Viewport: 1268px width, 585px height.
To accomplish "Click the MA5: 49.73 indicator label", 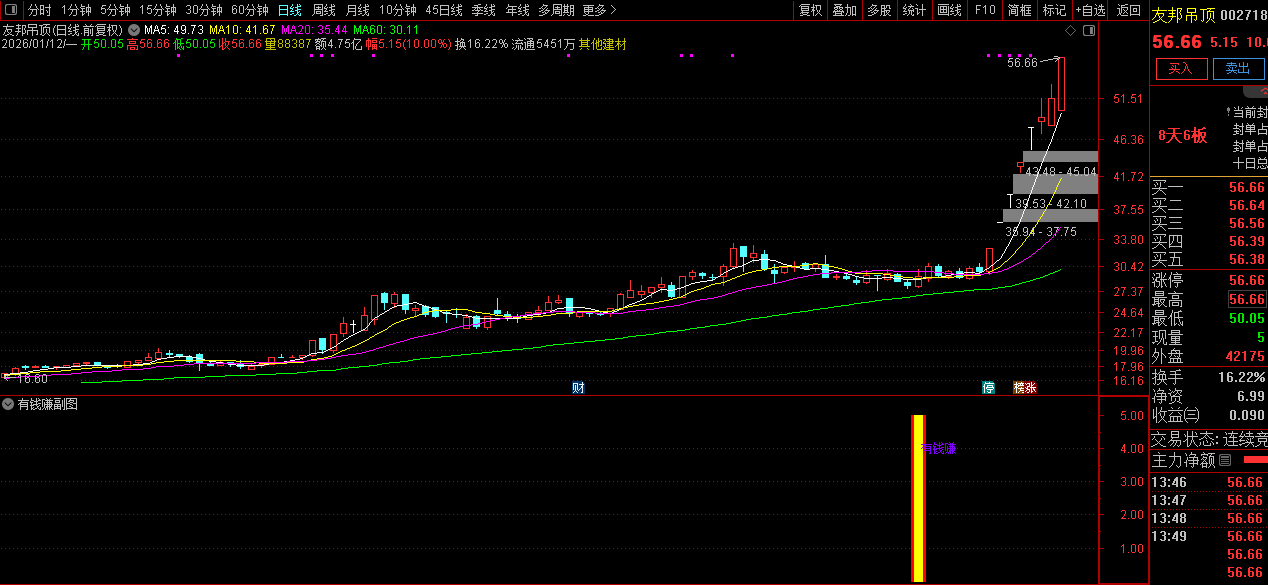I will tap(174, 30).
